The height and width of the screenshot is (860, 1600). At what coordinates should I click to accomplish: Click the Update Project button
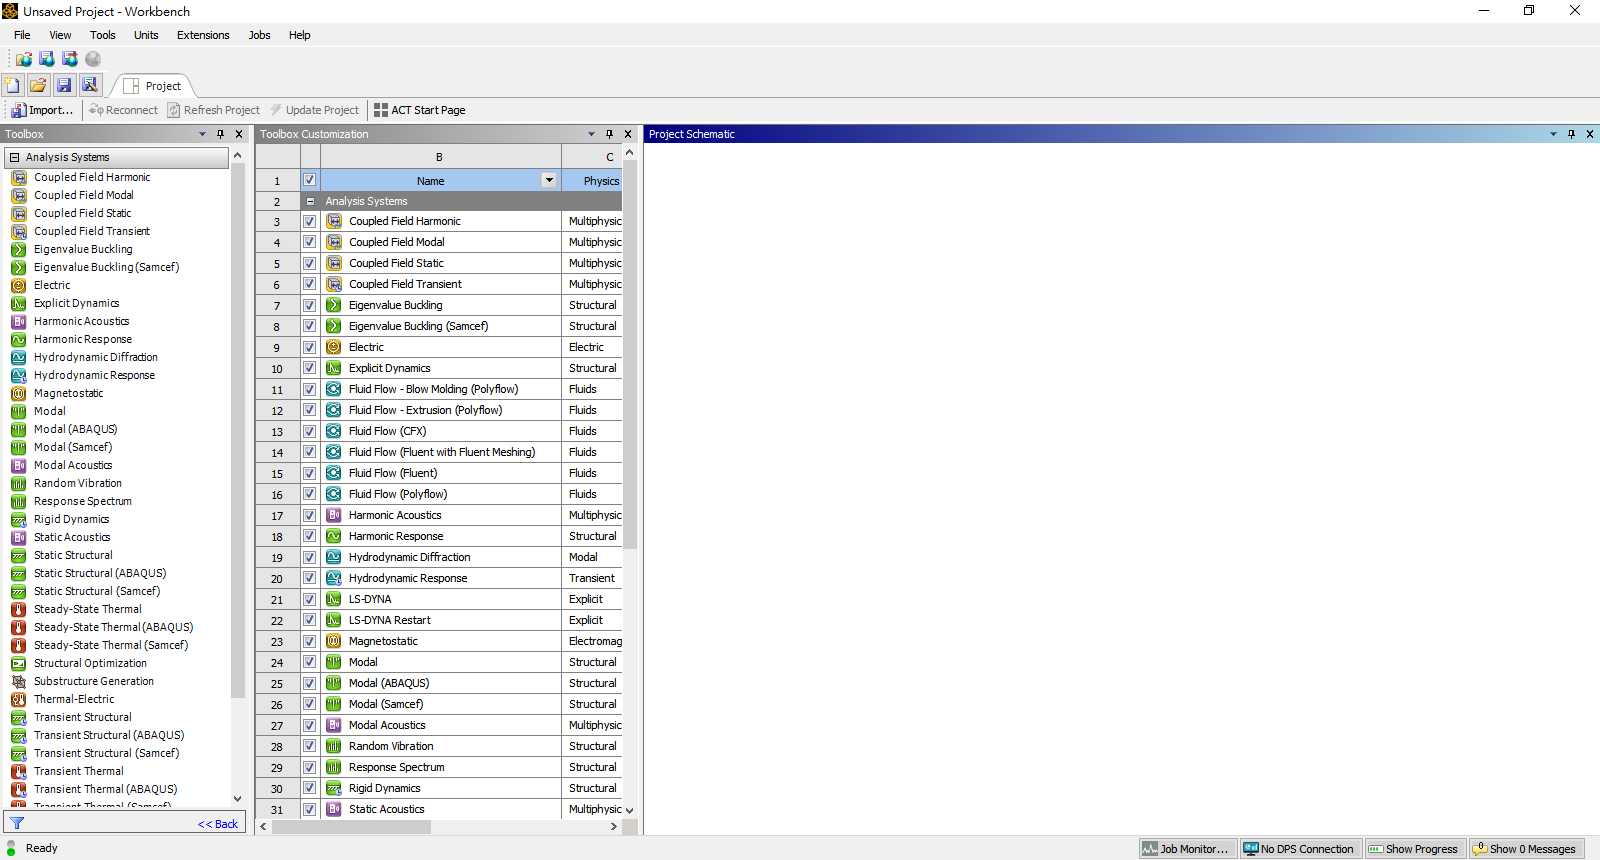315,110
